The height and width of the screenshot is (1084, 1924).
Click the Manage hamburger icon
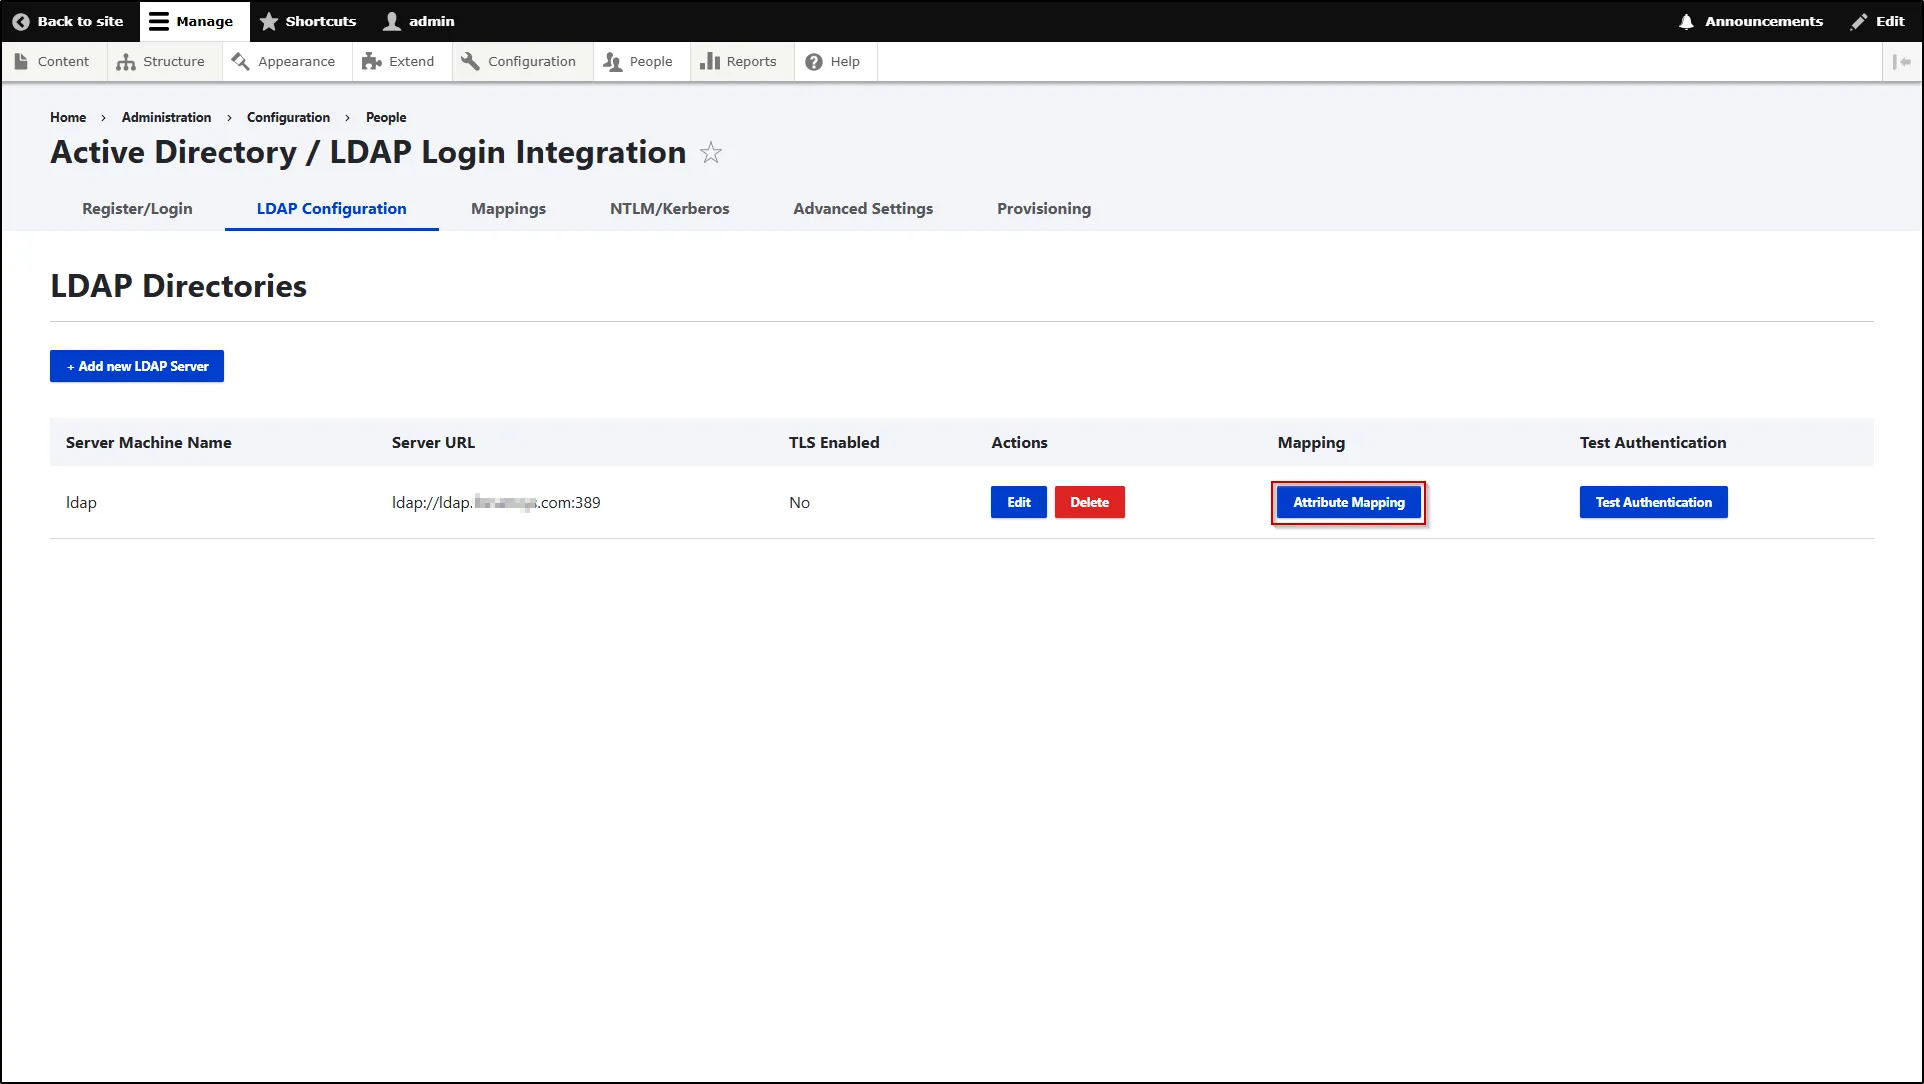pyautogui.click(x=158, y=21)
